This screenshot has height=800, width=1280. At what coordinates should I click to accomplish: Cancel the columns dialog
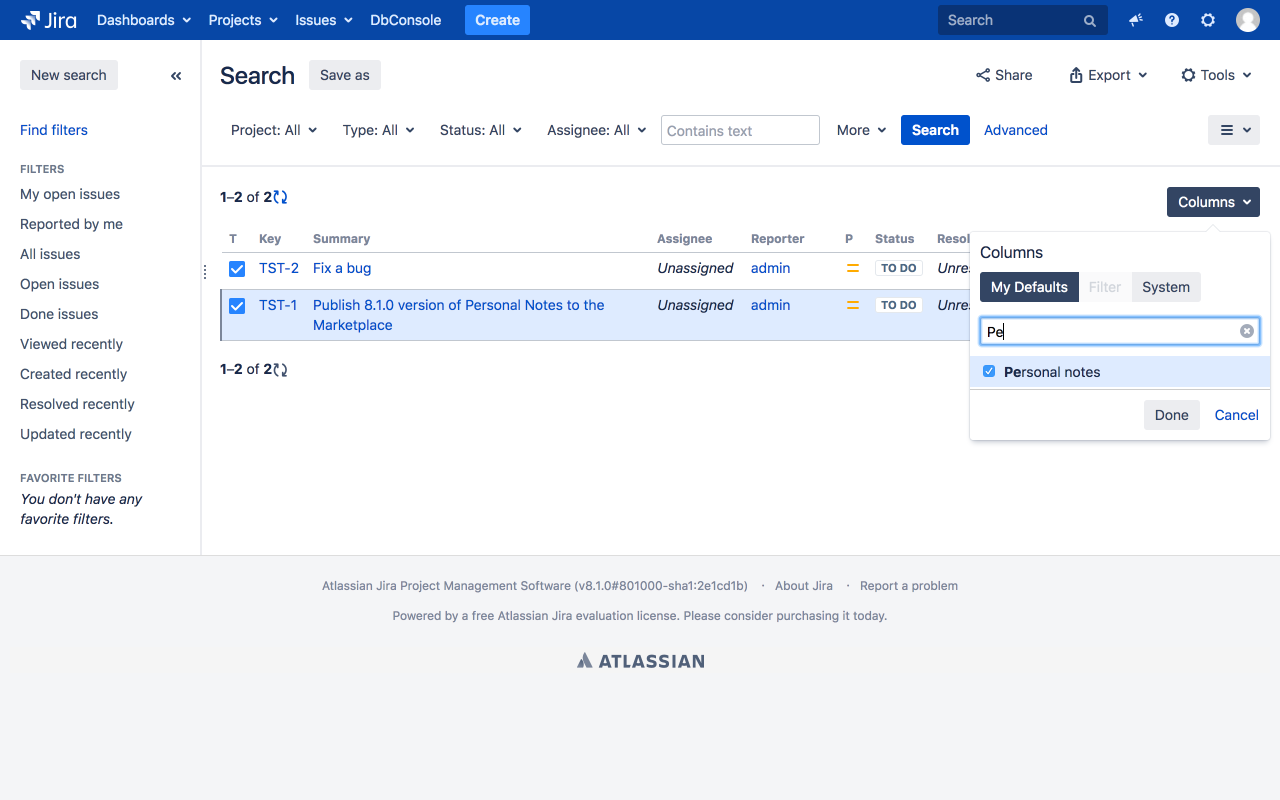click(x=1237, y=415)
